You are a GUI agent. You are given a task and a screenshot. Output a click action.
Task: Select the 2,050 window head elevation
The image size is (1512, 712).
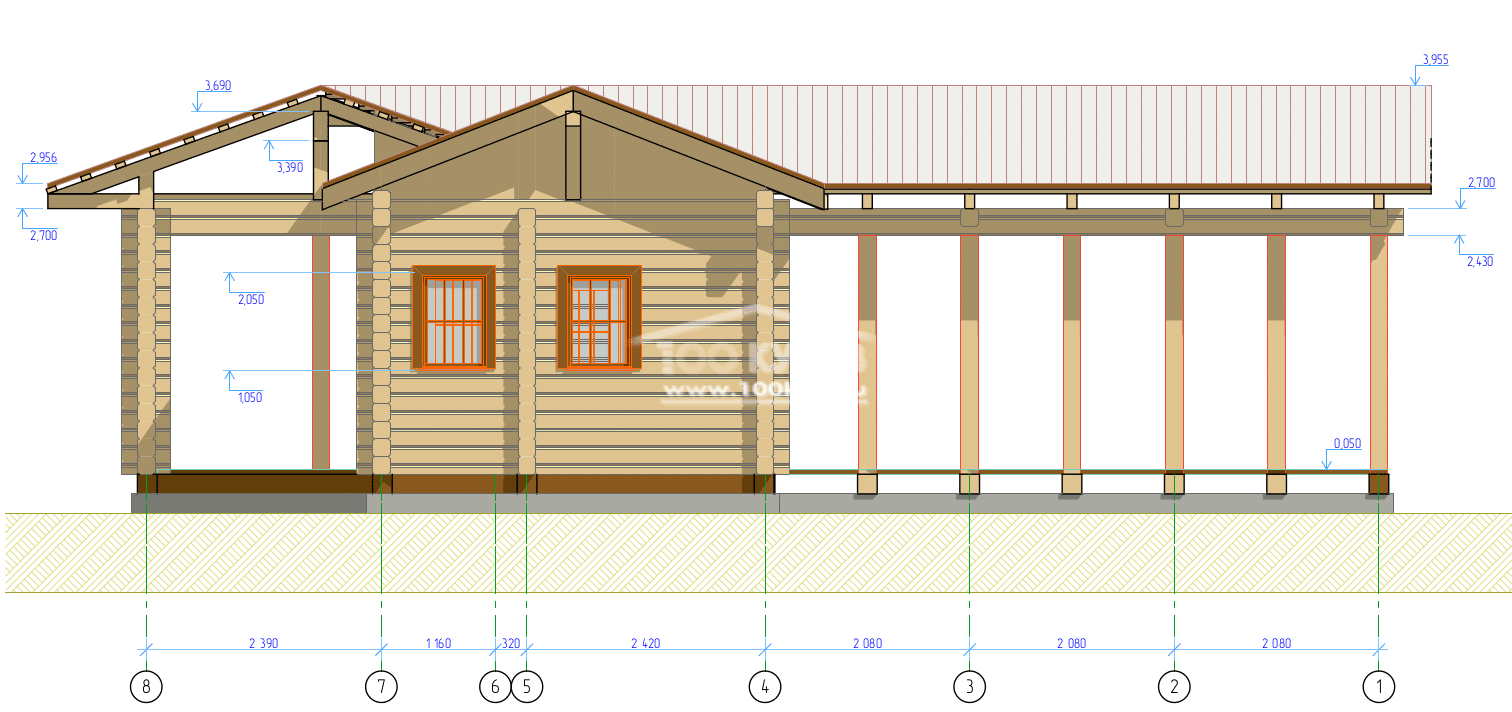(250, 299)
